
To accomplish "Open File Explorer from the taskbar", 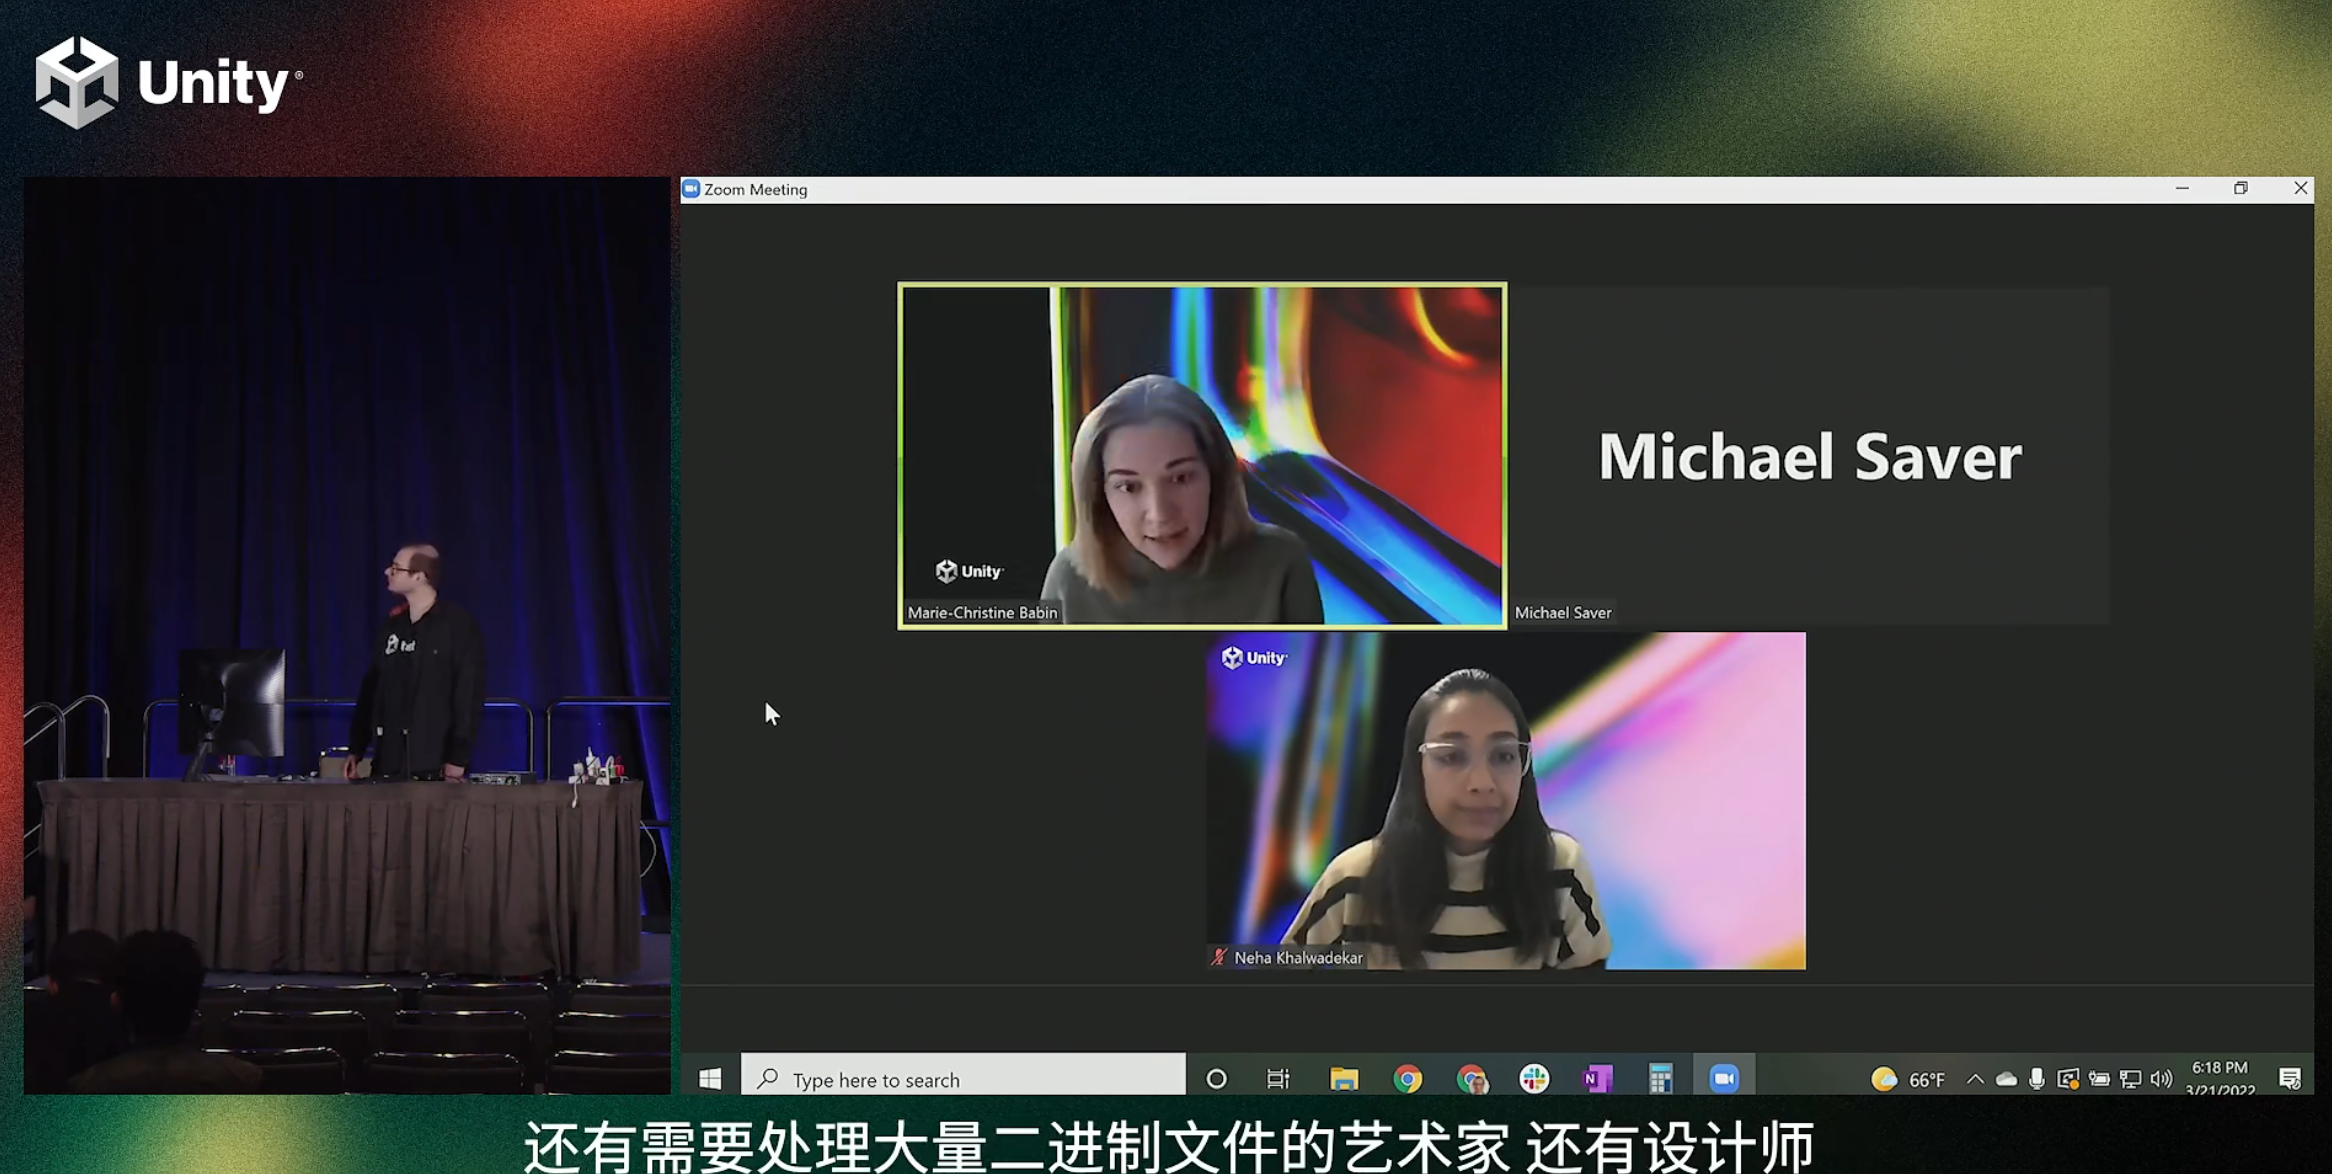I will tap(1344, 1078).
